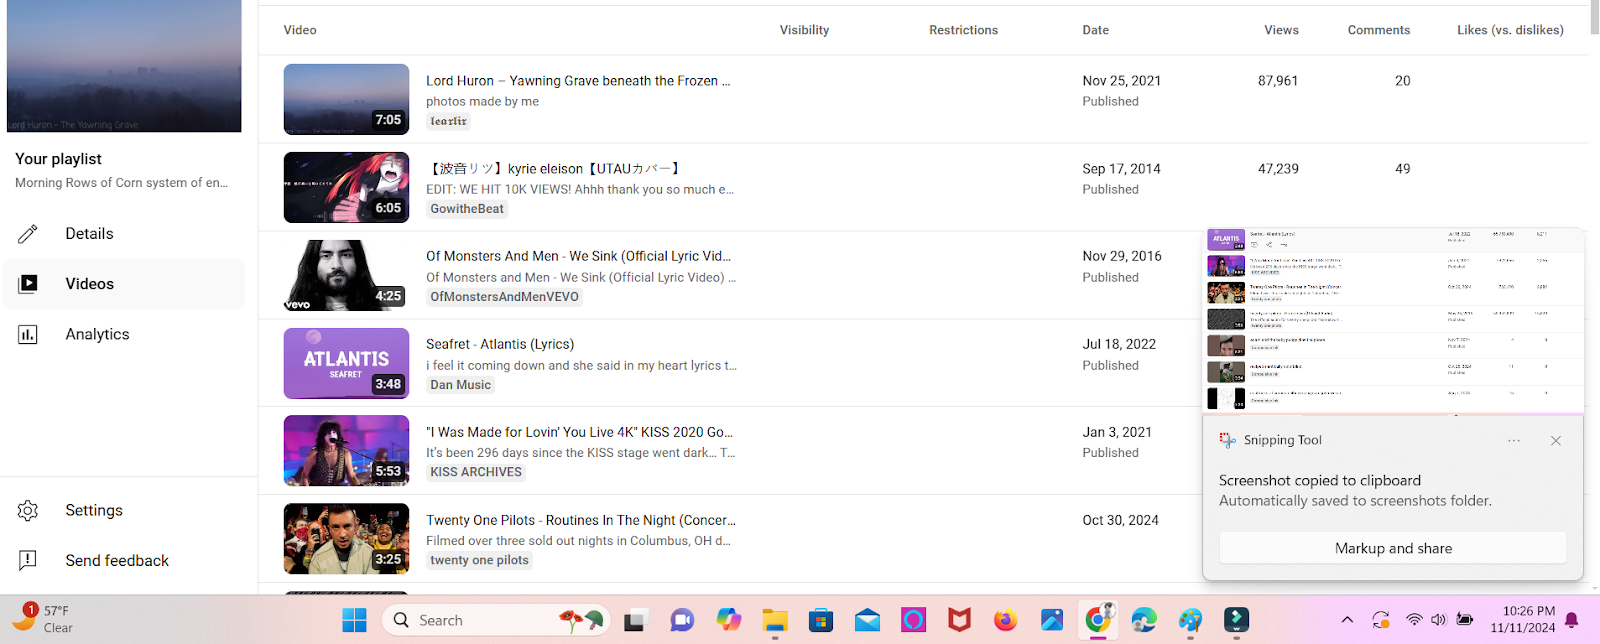Select Send feedback in the sidebar
This screenshot has width=1600, height=644.
117,560
